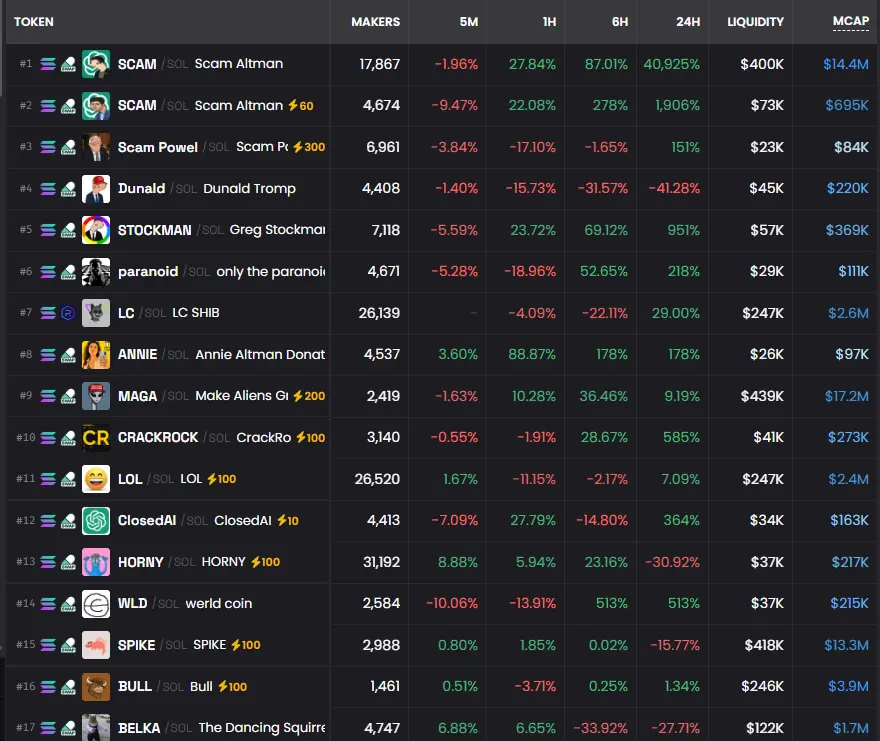Open the Scam Altman token logo in row #1
880x741 pixels.
[x=96, y=64]
